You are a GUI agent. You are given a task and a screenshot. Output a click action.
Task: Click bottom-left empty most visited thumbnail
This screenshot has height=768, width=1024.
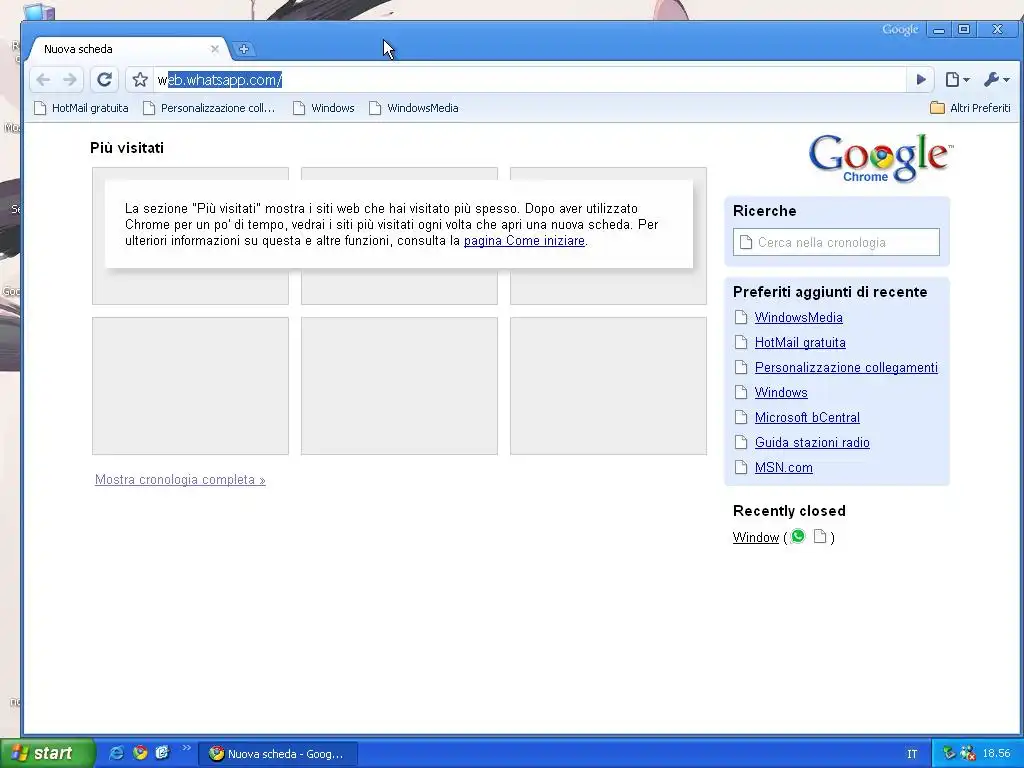click(190, 386)
